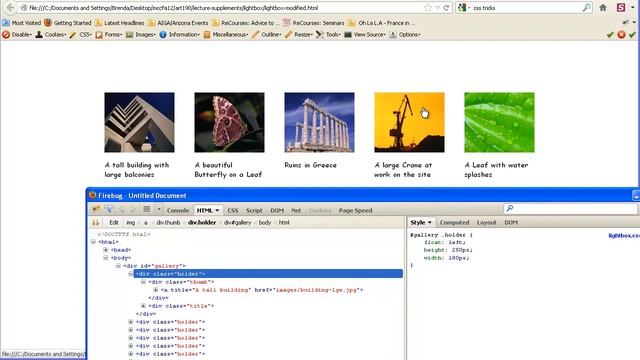Switch to Firebug Console tab
Image resolution: width=640 pixels, height=360 pixels.
click(x=178, y=211)
